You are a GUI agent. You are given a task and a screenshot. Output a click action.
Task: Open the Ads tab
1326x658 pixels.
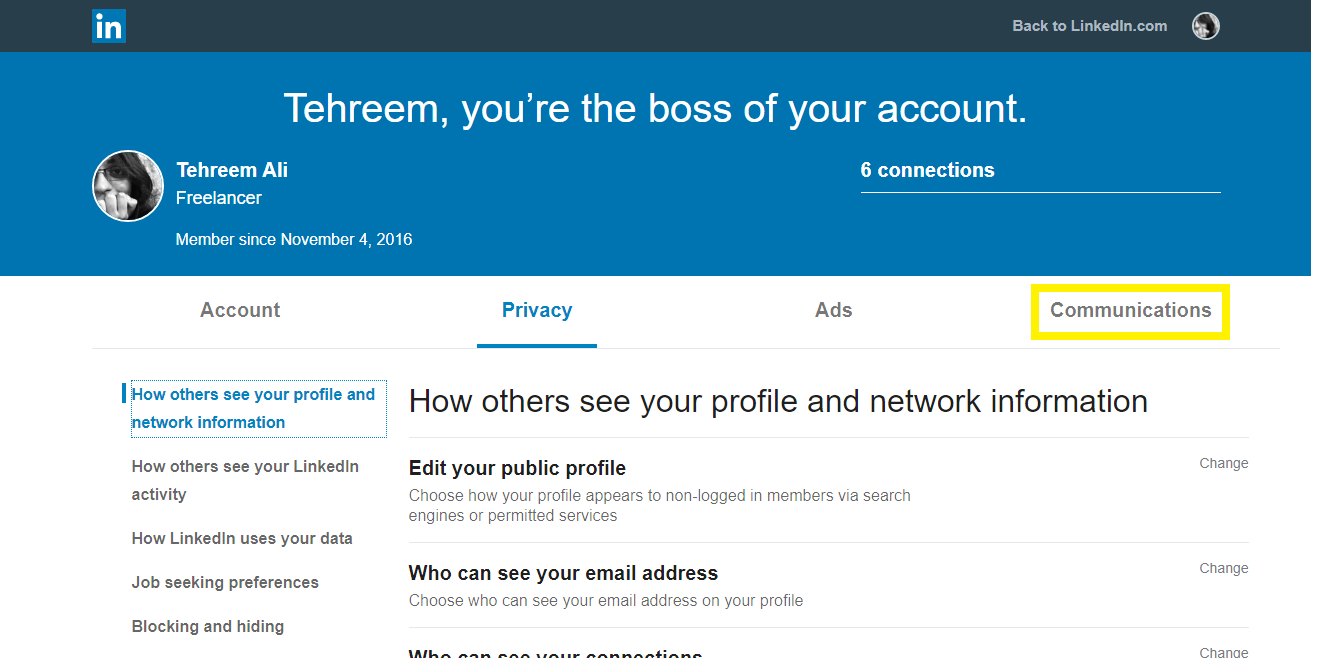pos(834,310)
